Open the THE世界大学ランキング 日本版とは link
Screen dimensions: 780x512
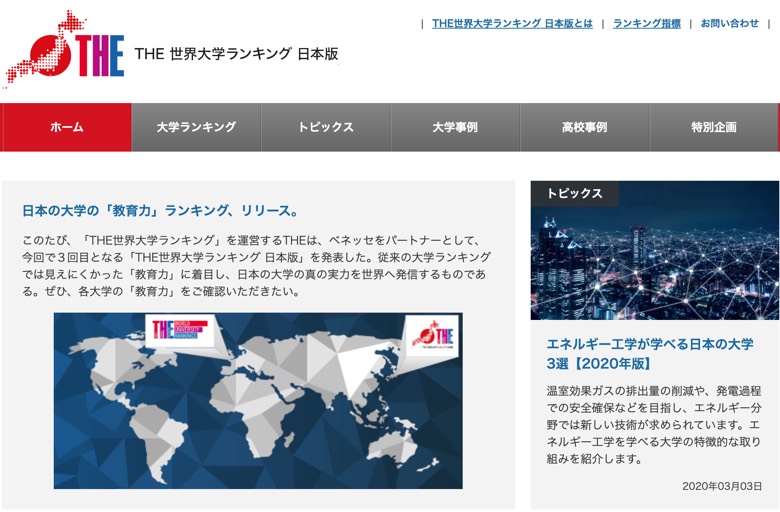click(512, 23)
